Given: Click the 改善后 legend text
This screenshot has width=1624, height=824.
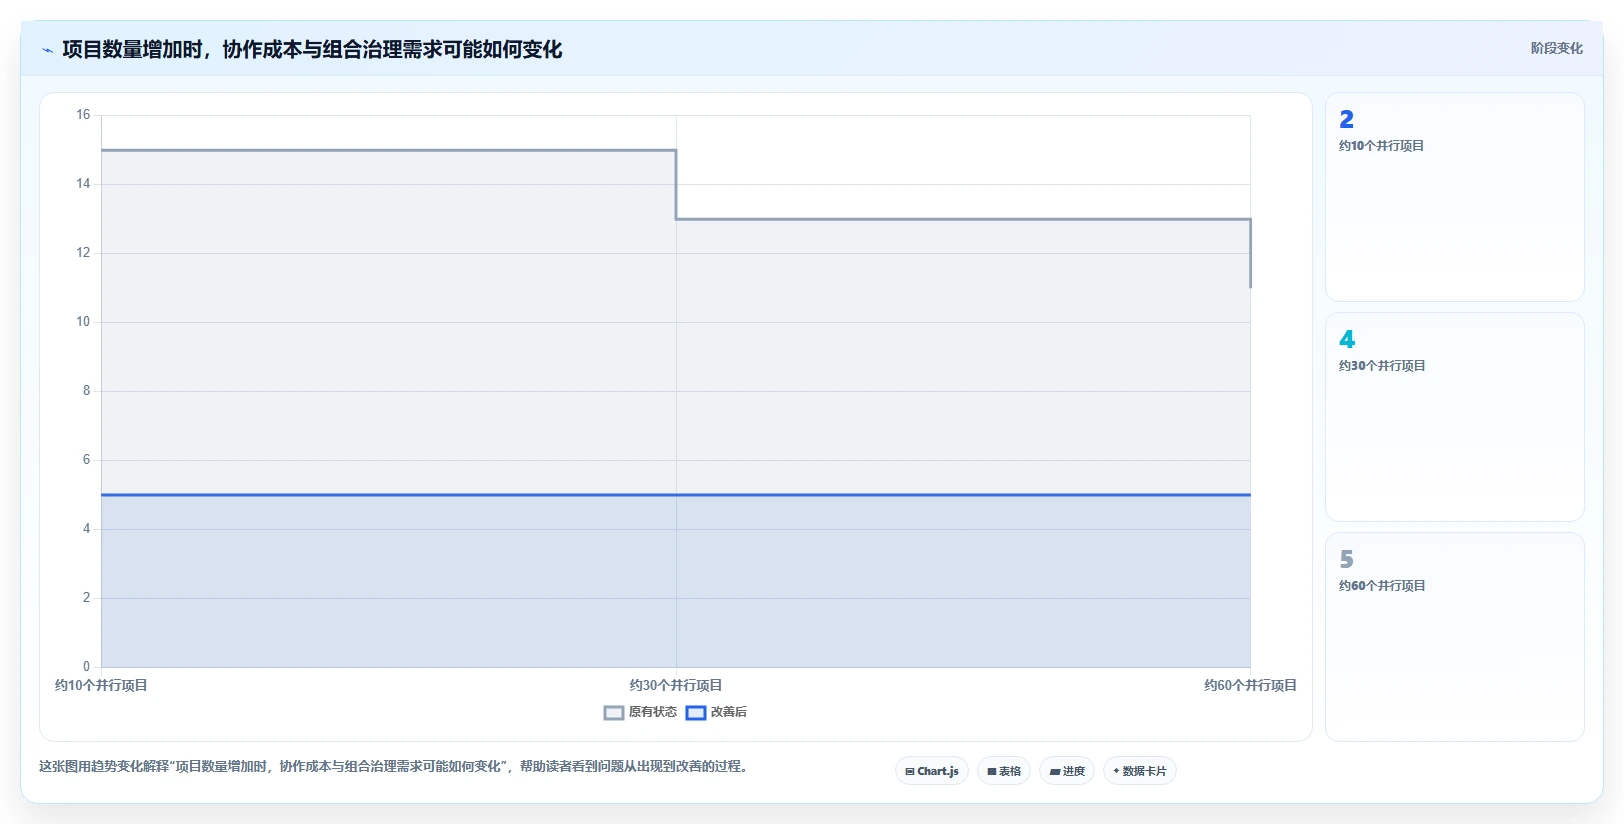Looking at the screenshot, I should click(729, 712).
